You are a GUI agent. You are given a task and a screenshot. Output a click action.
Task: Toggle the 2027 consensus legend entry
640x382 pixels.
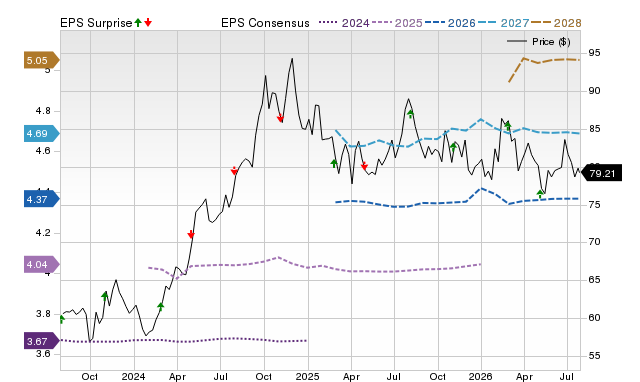(x=504, y=23)
